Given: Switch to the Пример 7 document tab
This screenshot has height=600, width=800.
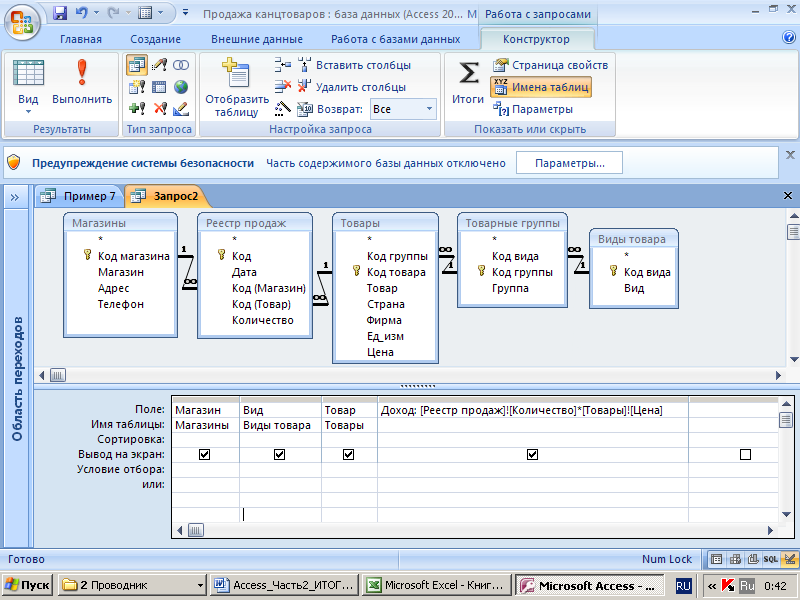Looking at the screenshot, I should click(x=79, y=196).
